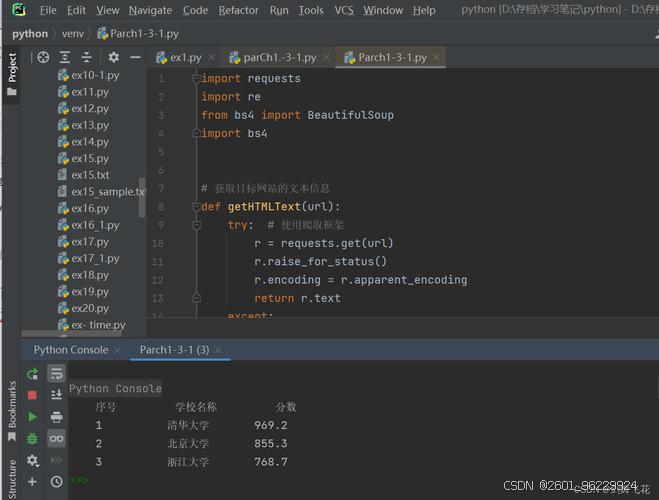Expand all items in project tree
The height and width of the screenshot is (500, 659).
tap(65, 57)
